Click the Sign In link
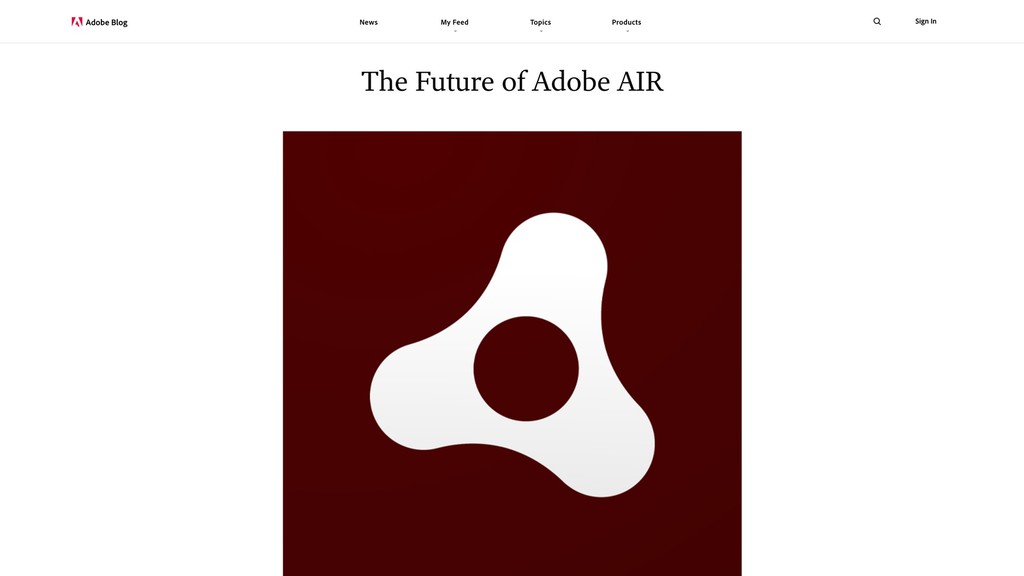 (925, 22)
